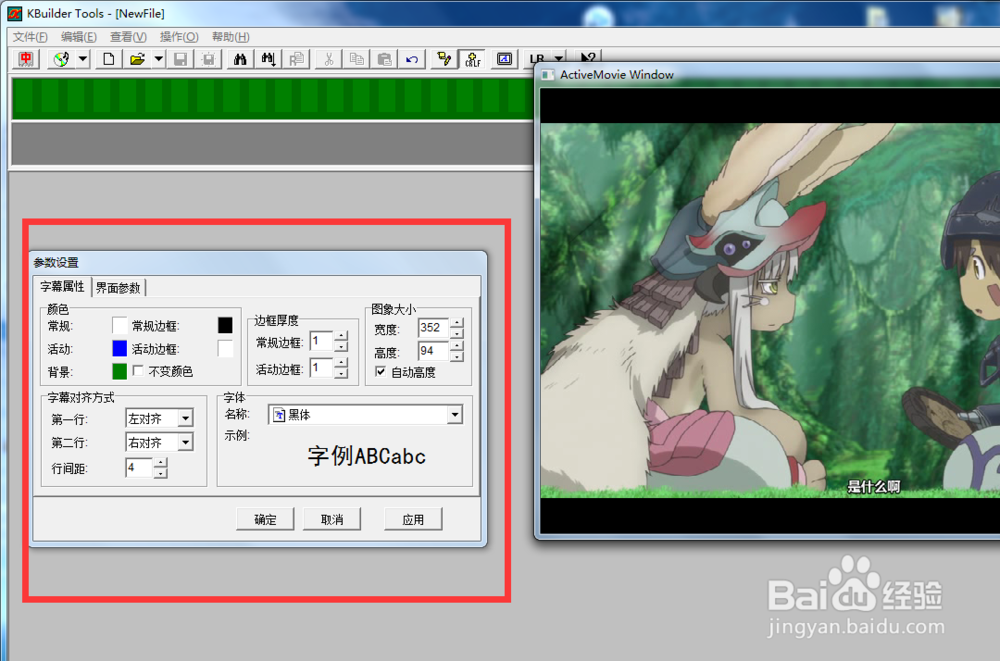
Task: Click the 高度 field containing 94
Action: pos(434,351)
